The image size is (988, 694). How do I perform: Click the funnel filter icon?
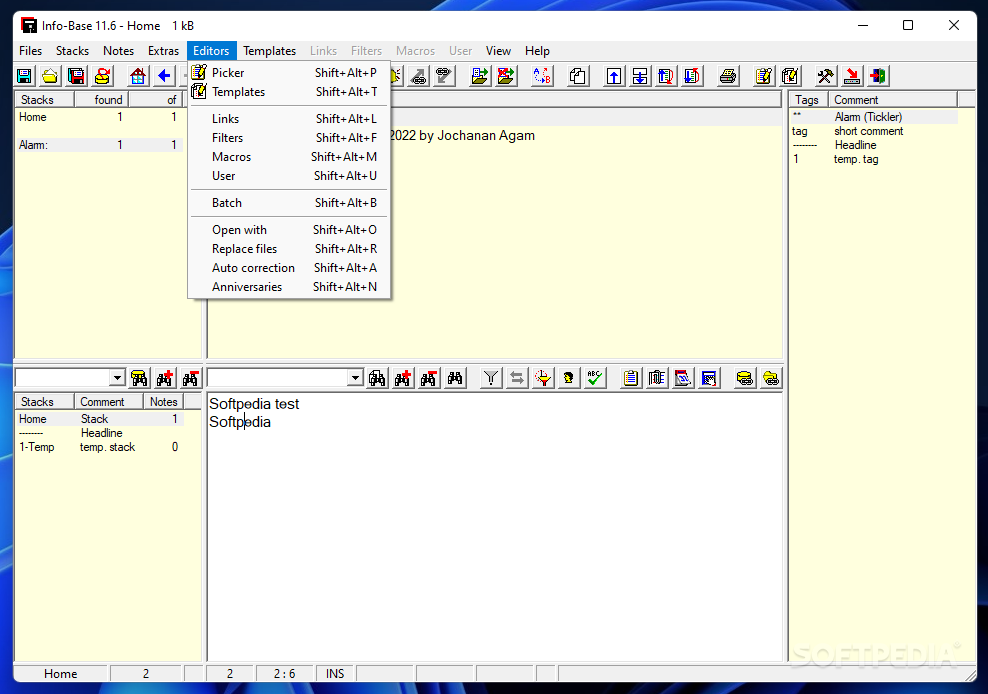pos(491,378)
